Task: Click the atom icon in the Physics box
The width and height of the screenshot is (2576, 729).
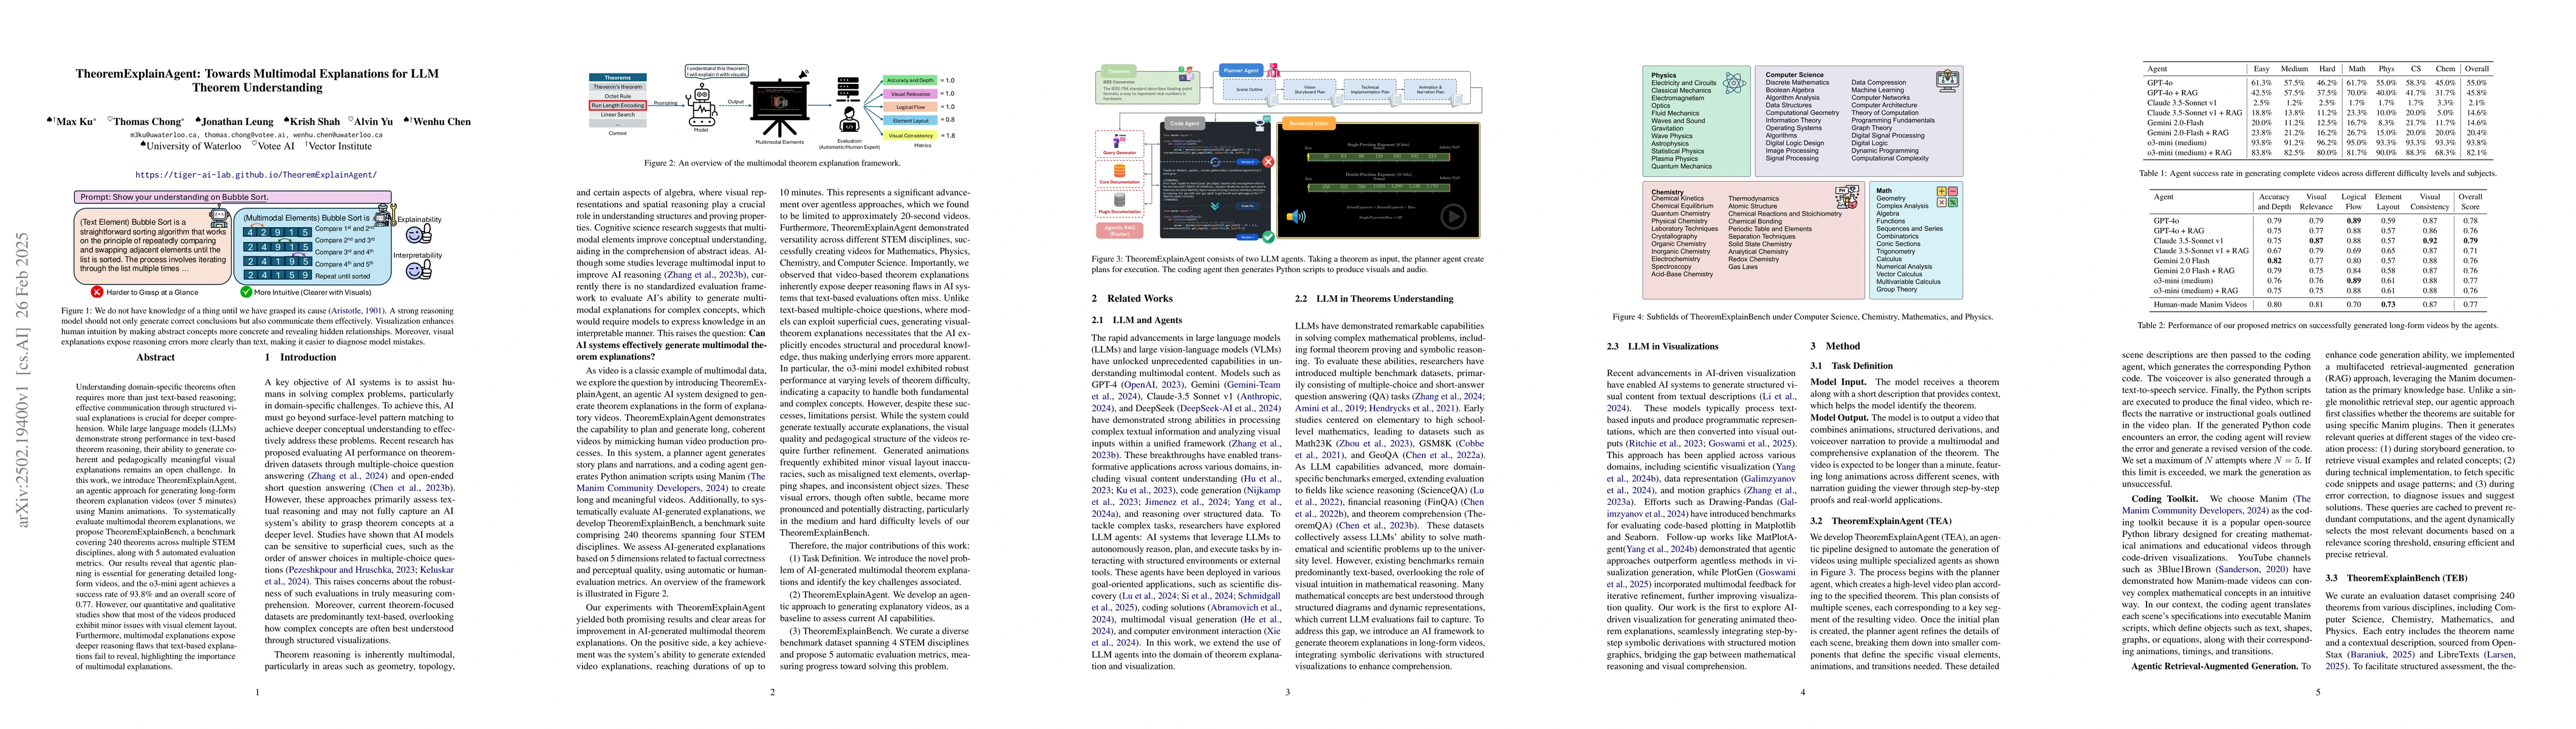Action: 1735,84
